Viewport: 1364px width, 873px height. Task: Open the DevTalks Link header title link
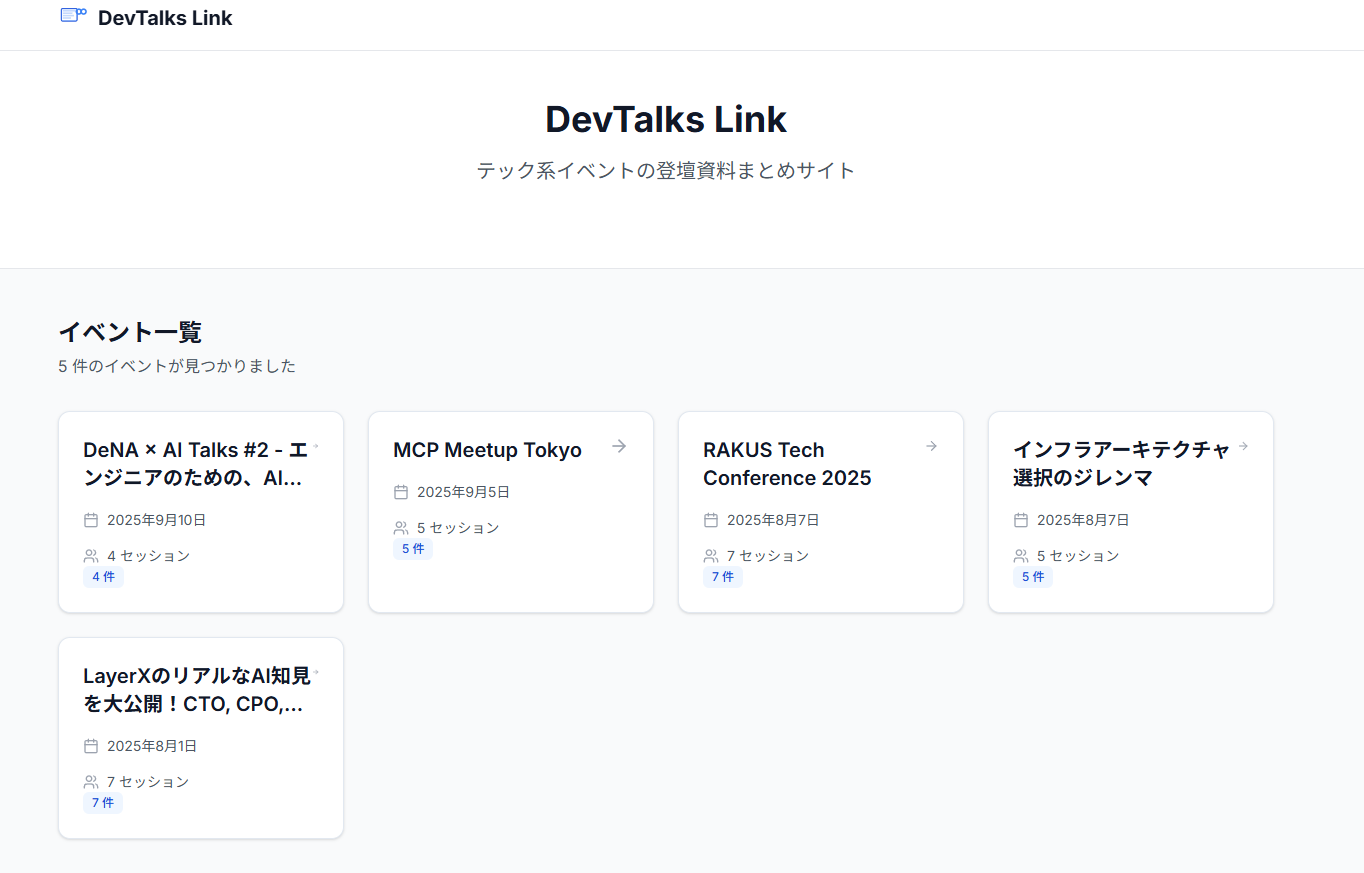coord(165,18)
